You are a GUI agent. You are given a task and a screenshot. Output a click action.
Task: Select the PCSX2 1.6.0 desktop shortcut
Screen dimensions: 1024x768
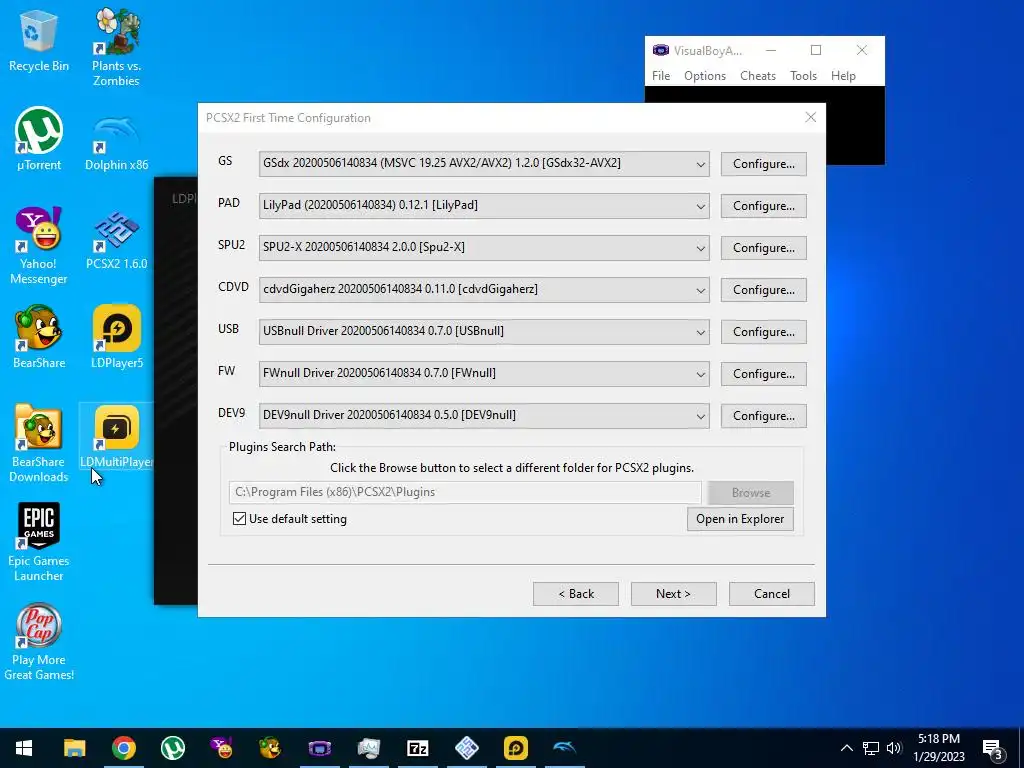[x=116, y=240]
